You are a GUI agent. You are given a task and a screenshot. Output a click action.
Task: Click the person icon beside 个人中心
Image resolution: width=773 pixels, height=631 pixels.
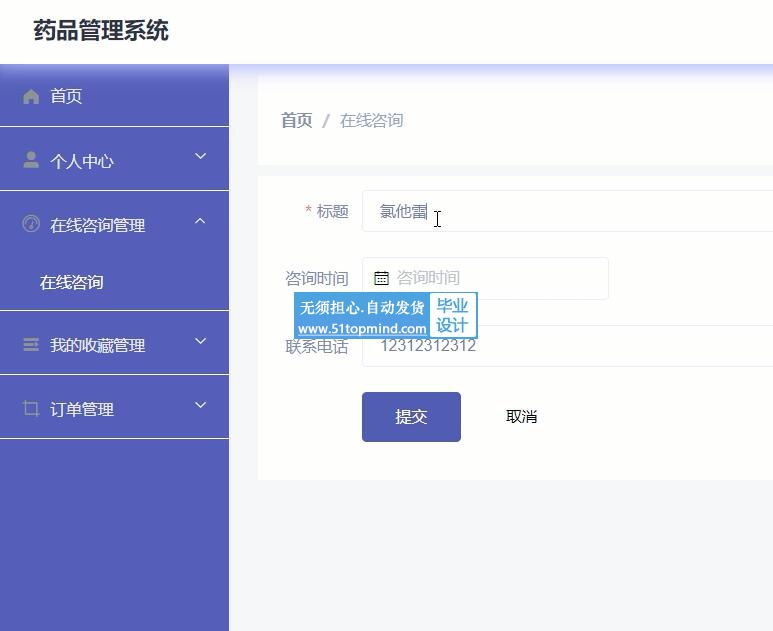pos(31,160)
